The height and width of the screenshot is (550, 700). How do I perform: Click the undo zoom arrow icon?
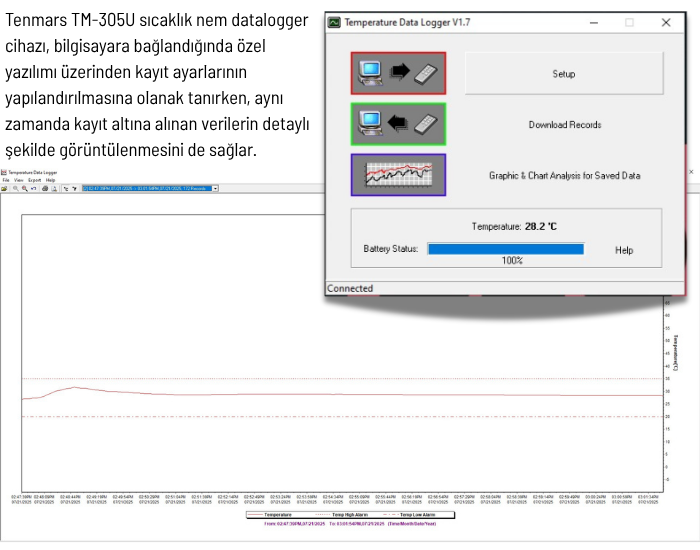coord(34,188)
